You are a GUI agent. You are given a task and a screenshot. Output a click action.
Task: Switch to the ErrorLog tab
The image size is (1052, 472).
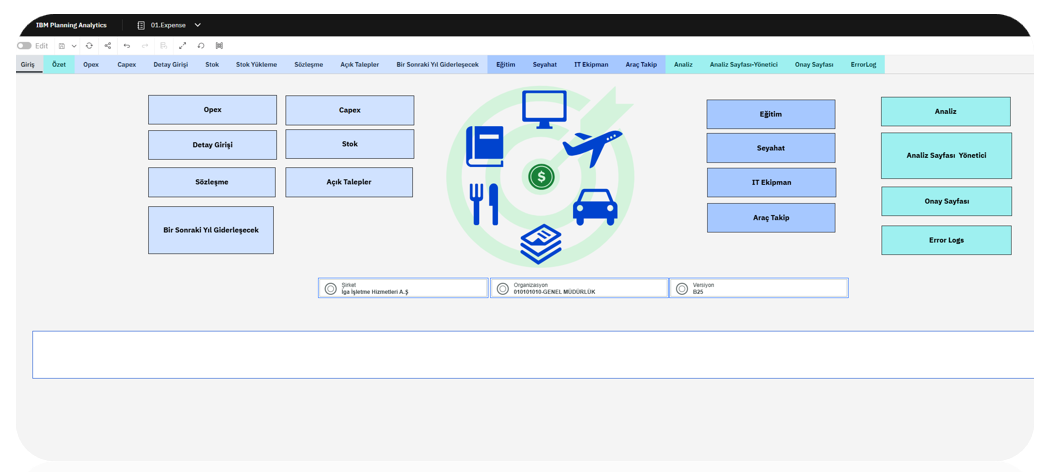(863, 65)
